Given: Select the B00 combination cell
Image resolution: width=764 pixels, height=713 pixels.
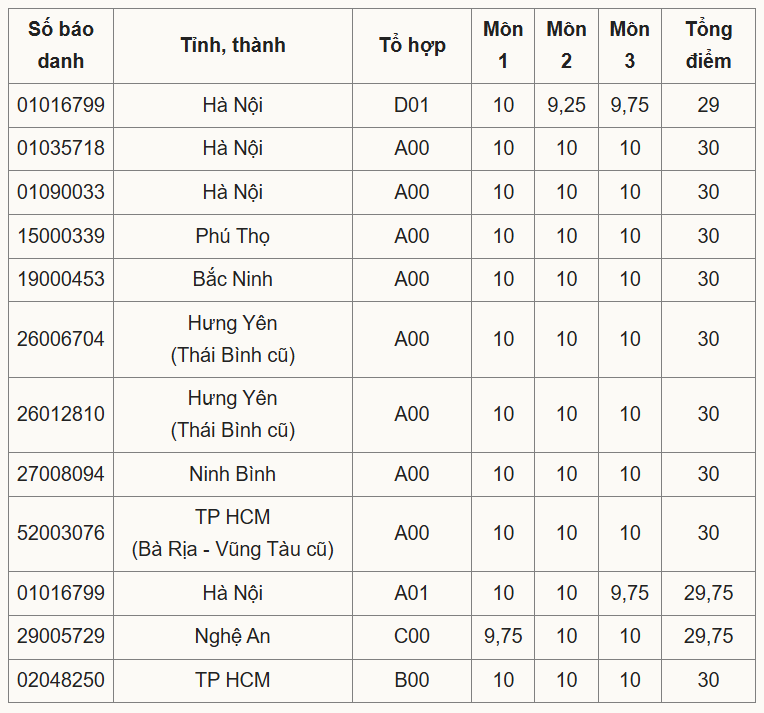Looking at the screenshot, I should coord(412,680).
